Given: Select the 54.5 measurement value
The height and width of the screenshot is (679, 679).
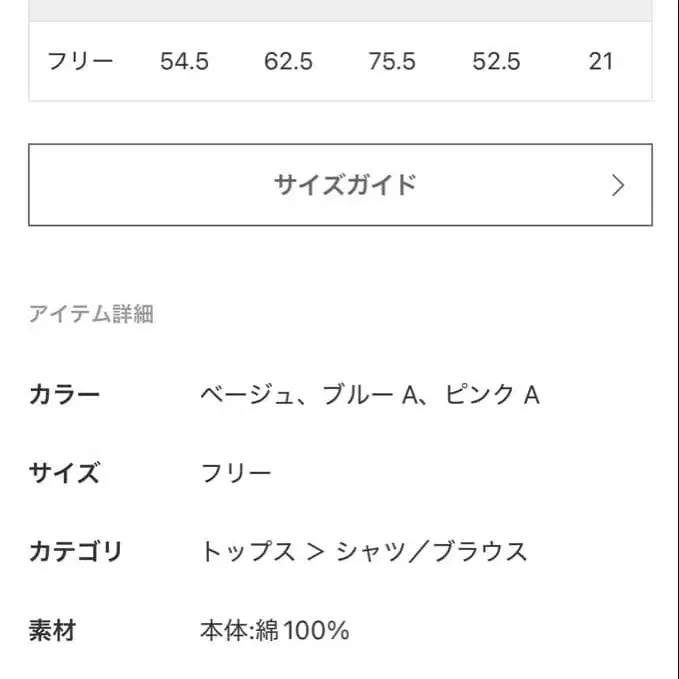Looking at the screenshot, I should (184, 61).
